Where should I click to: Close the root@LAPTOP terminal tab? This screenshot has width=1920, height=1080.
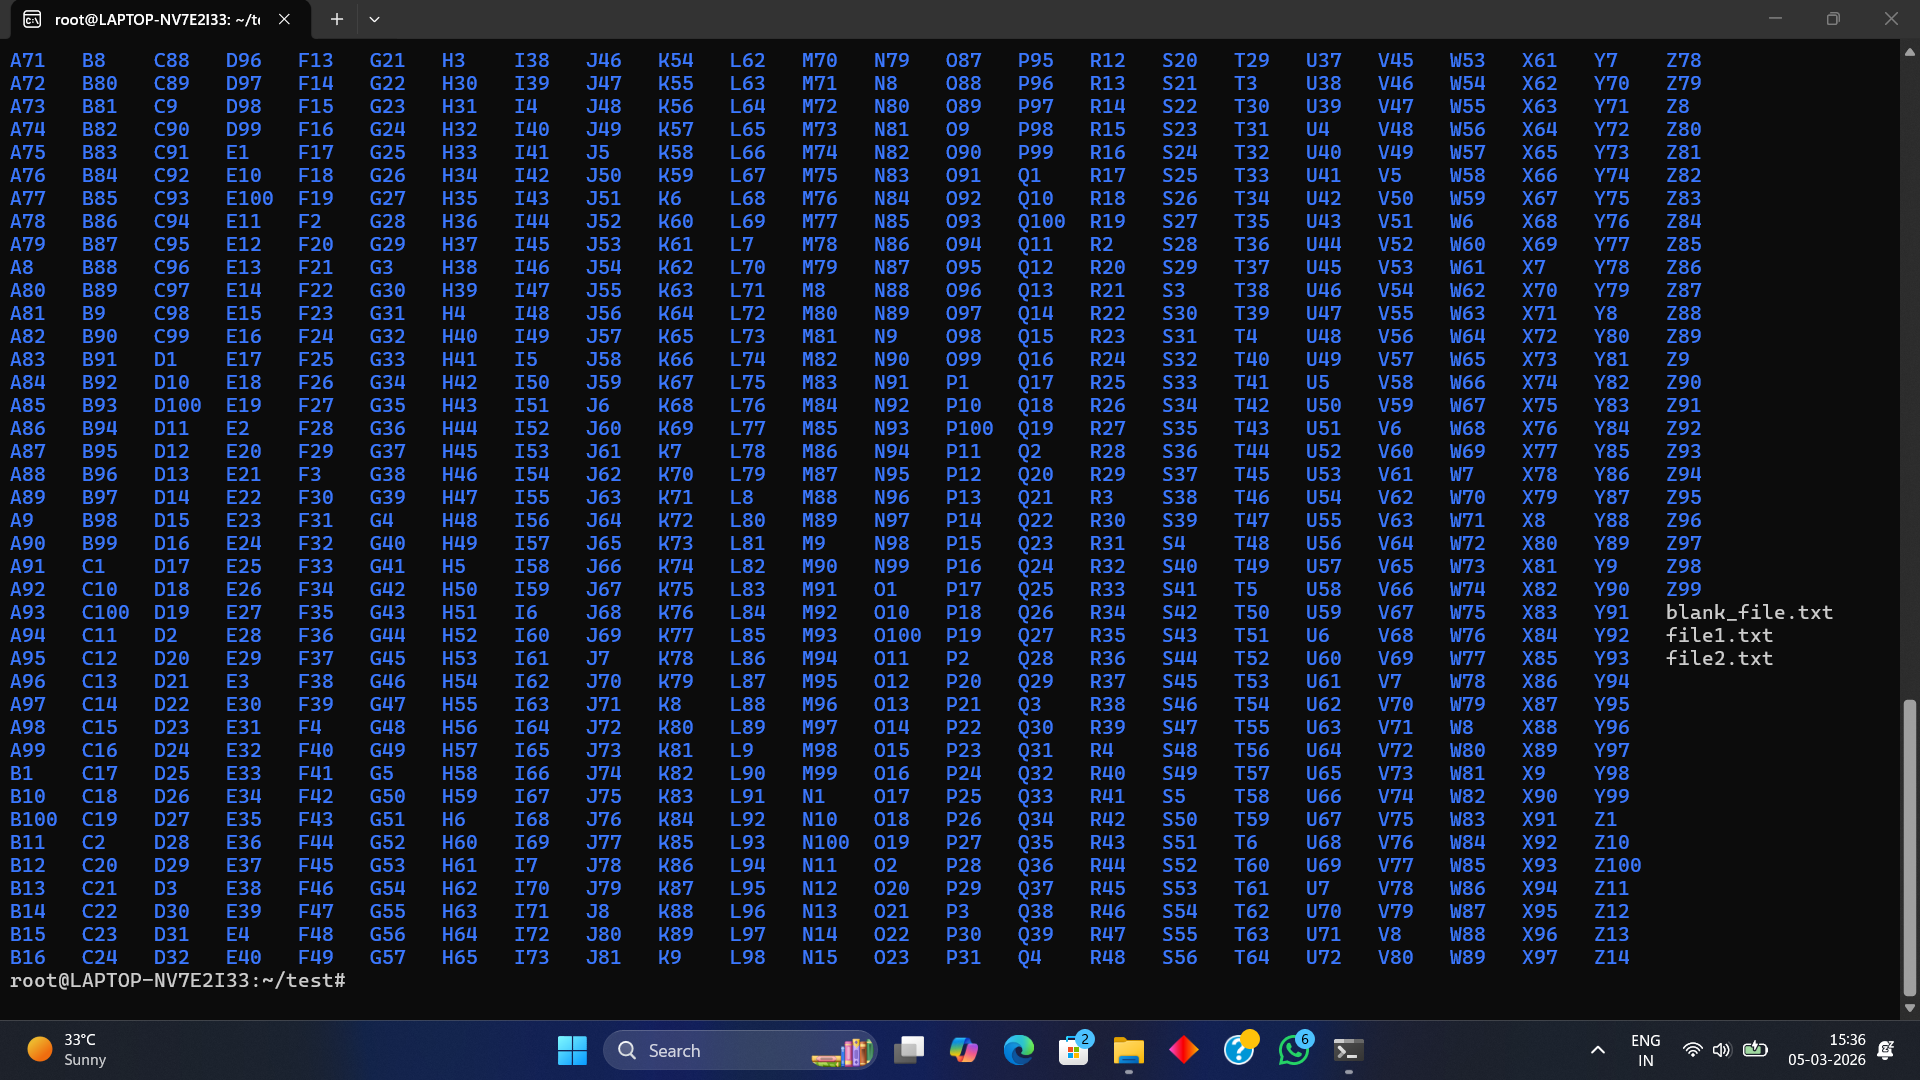point(284,19)
